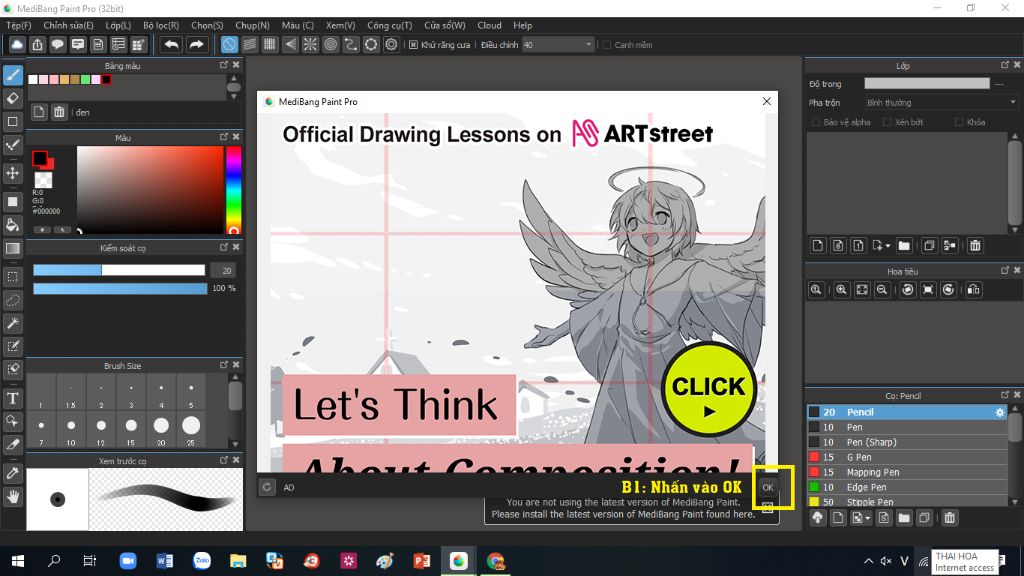Delete layer with trash icon in Lớp panel

(x=975, y=246)
